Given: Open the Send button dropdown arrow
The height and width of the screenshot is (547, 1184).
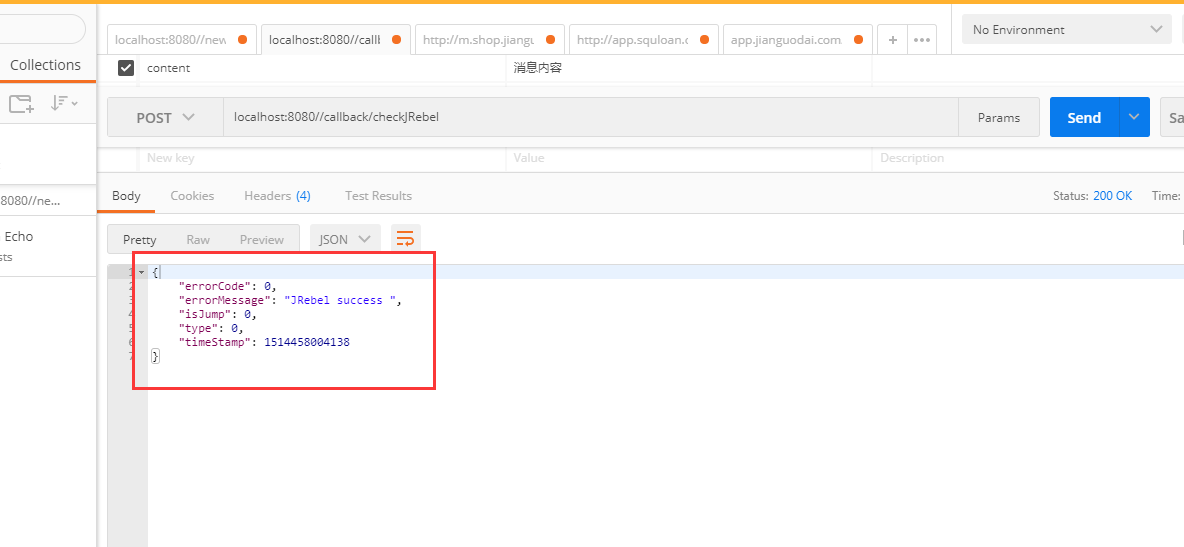Looking at the screenshot, I should pos(1133,117).
